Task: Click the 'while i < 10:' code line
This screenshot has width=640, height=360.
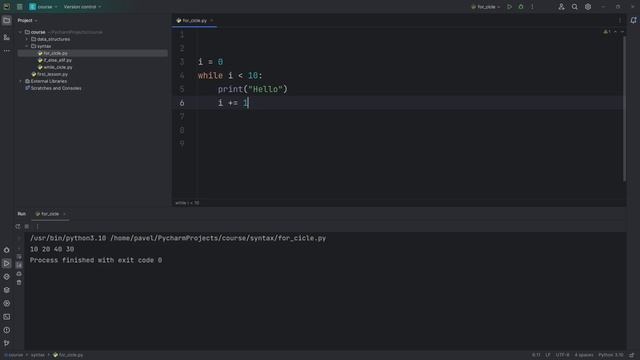Action: click(x=230, y=76)
